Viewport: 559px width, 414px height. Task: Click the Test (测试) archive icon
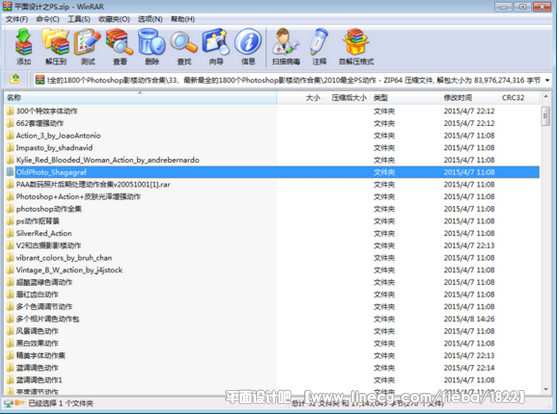(x=87, y=42)
